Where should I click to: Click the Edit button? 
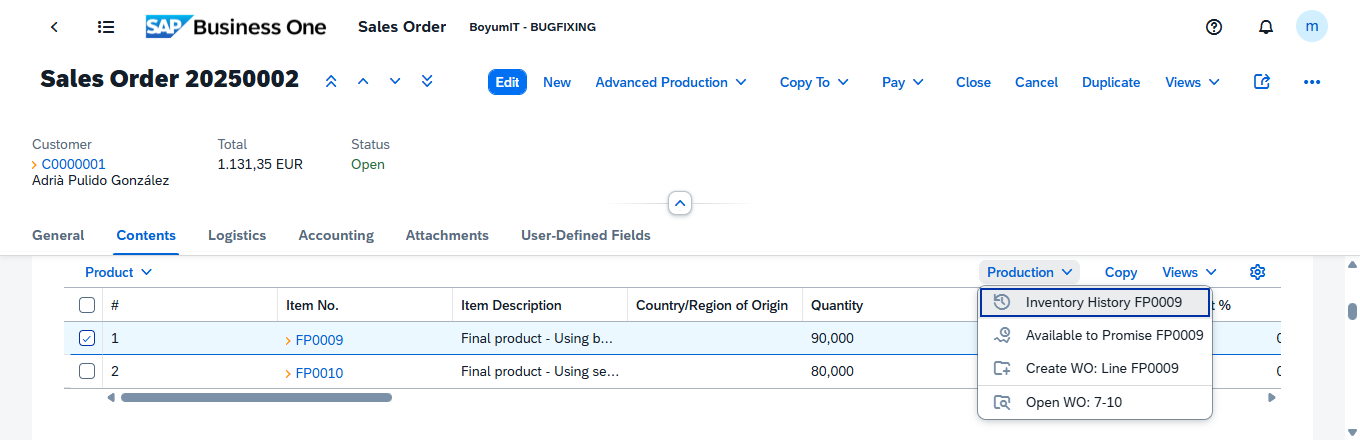[507, 82]
